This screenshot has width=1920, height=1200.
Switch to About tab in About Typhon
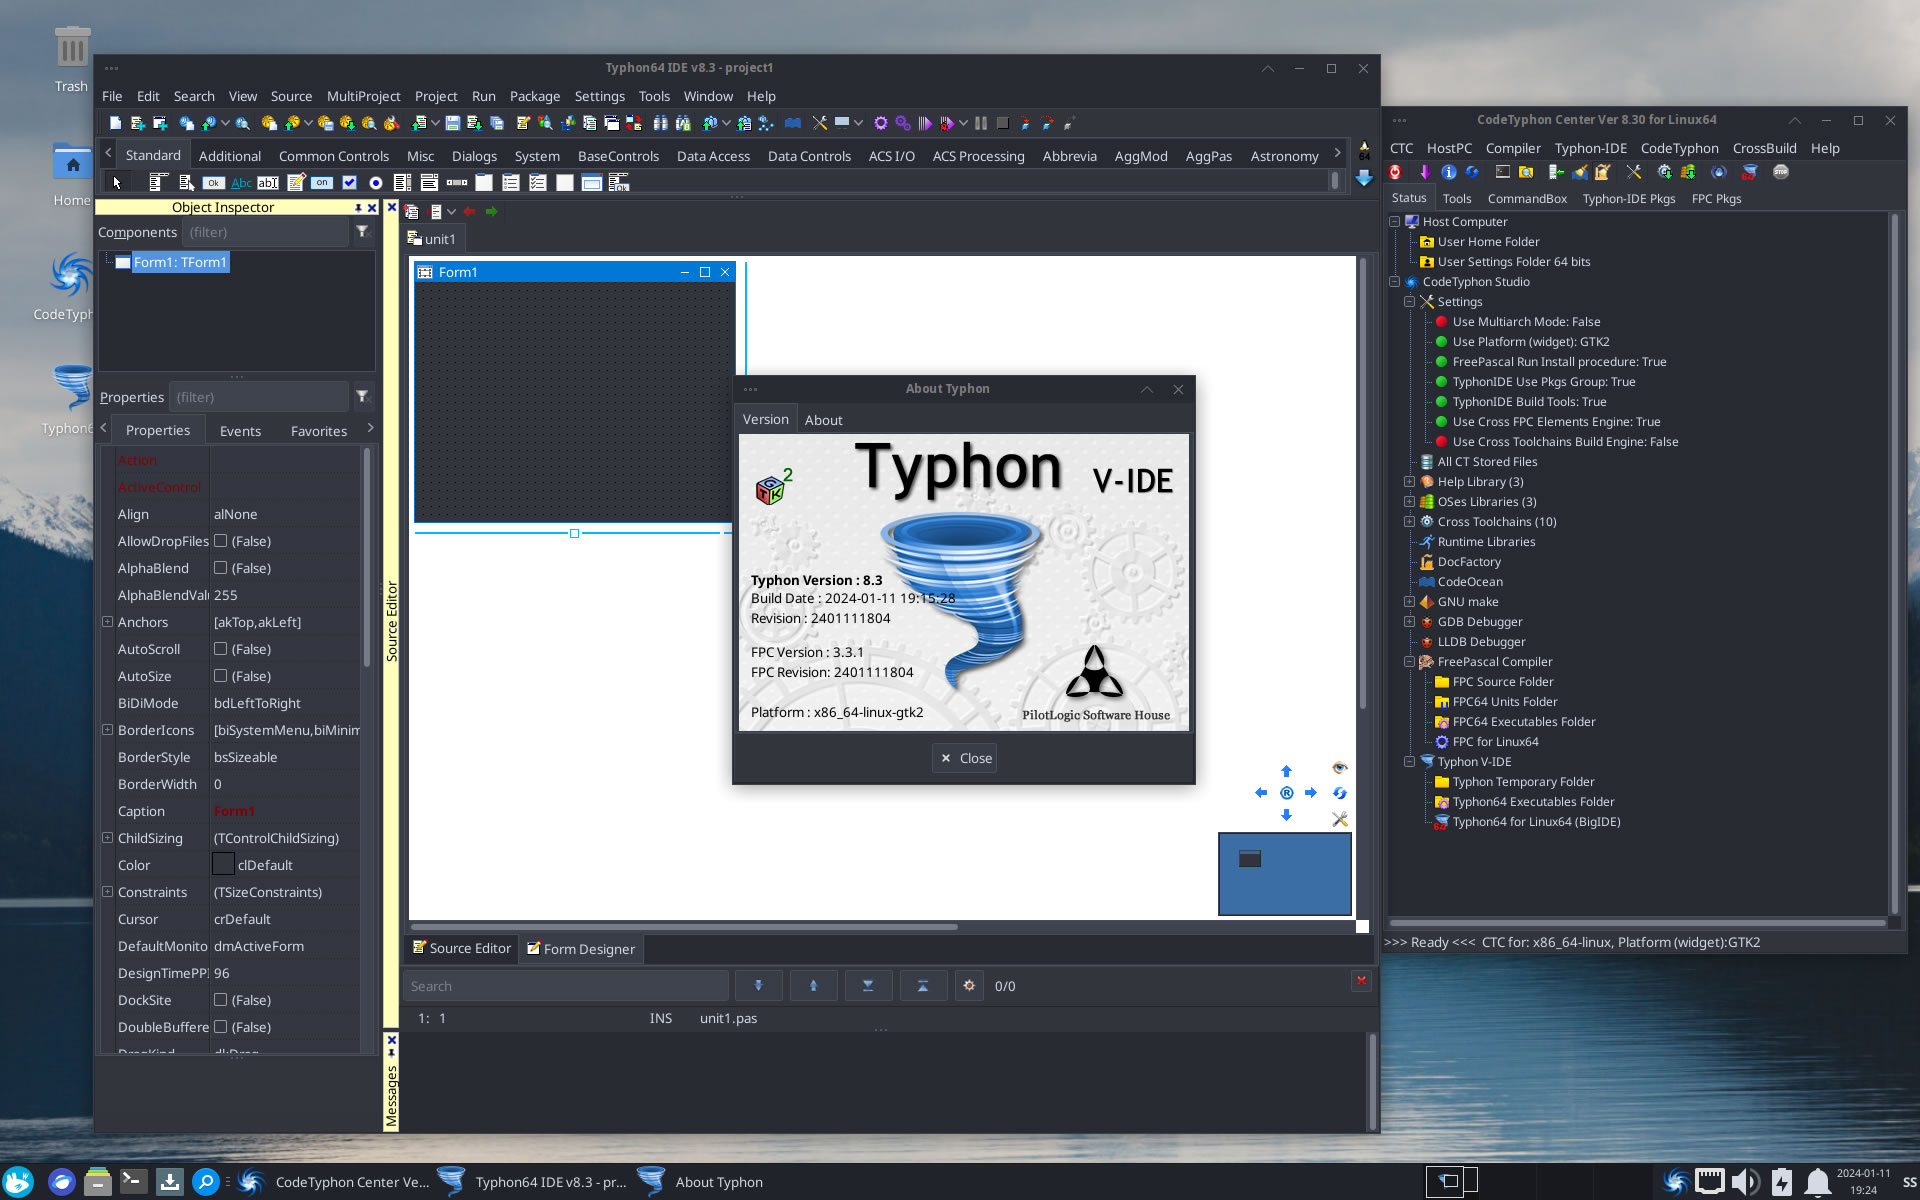coord(823,420)
